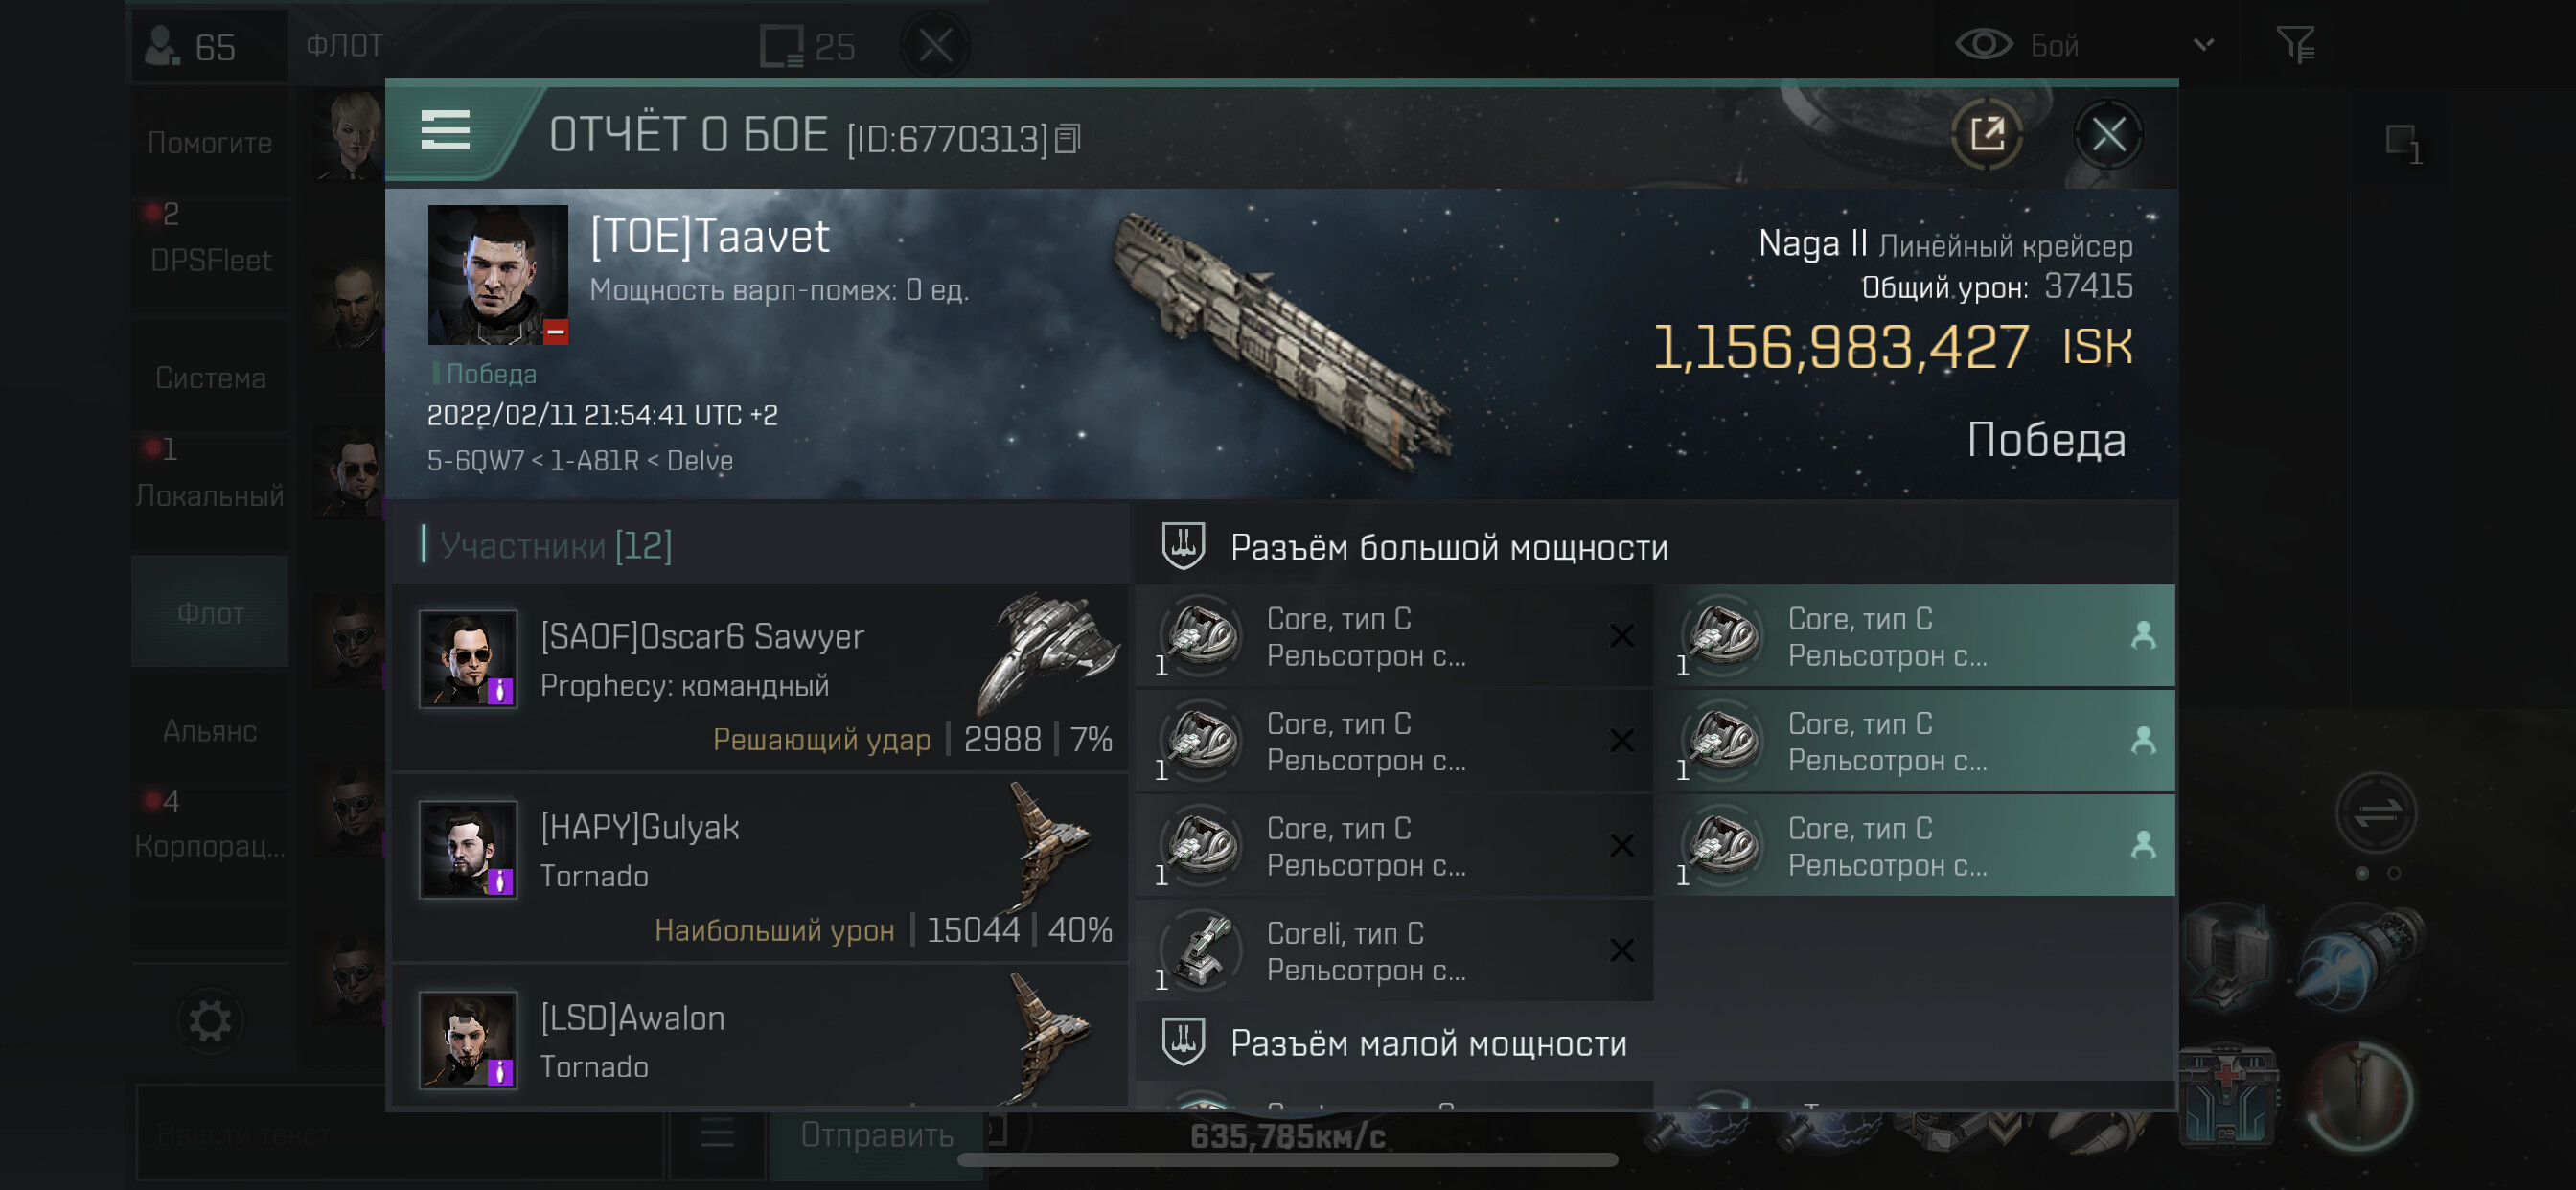Toggle the eye overview visibility icon
2576x1190 pixels.
1983,44
